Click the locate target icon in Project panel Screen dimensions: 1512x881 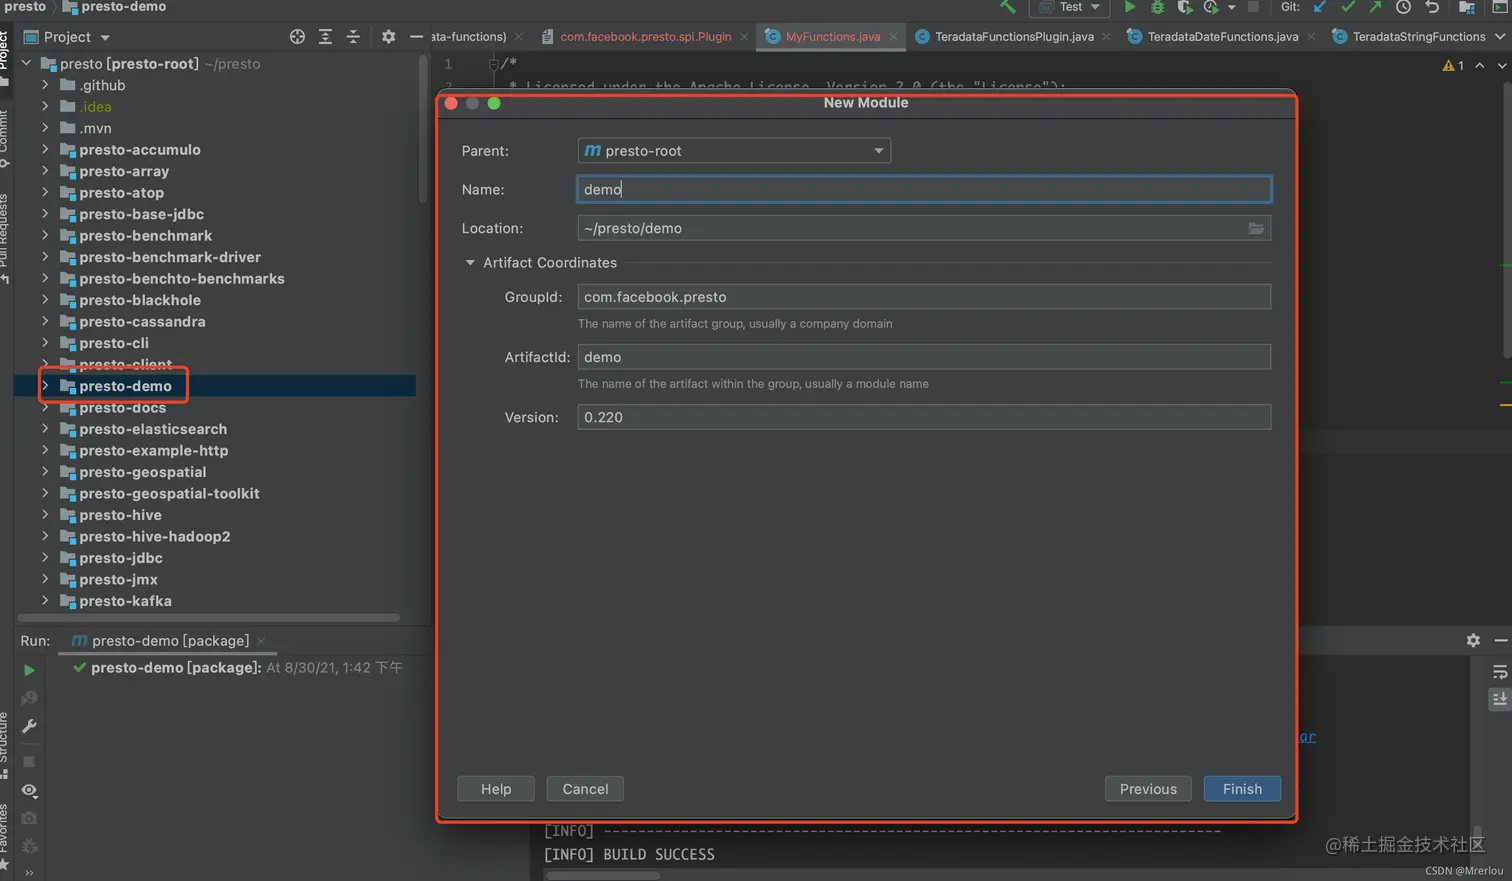click(297, 37)
